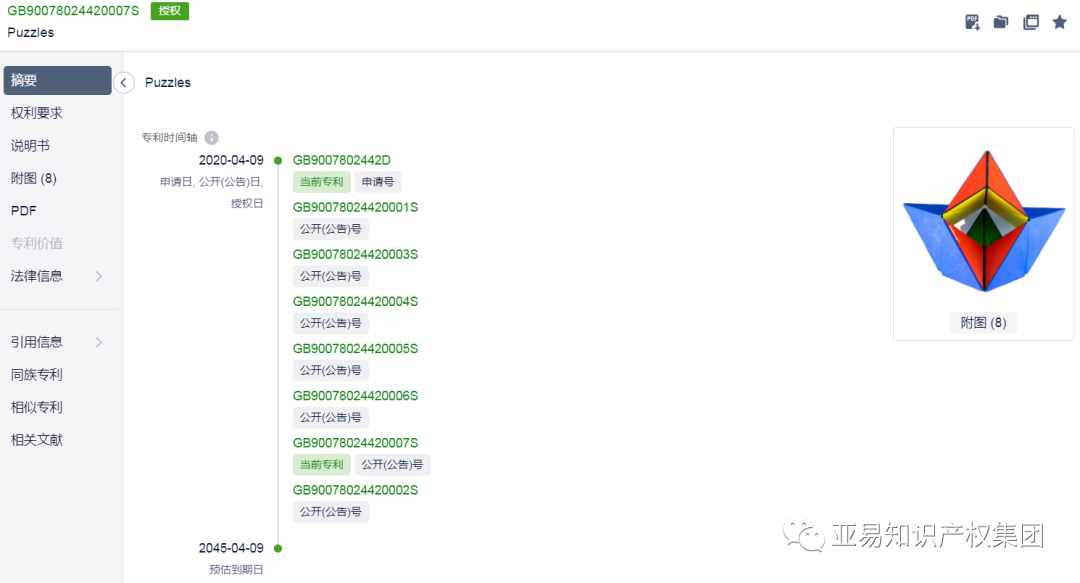Open publication GB90078024420006S
The image size is (1080, 583).
(x=355, y=396)
